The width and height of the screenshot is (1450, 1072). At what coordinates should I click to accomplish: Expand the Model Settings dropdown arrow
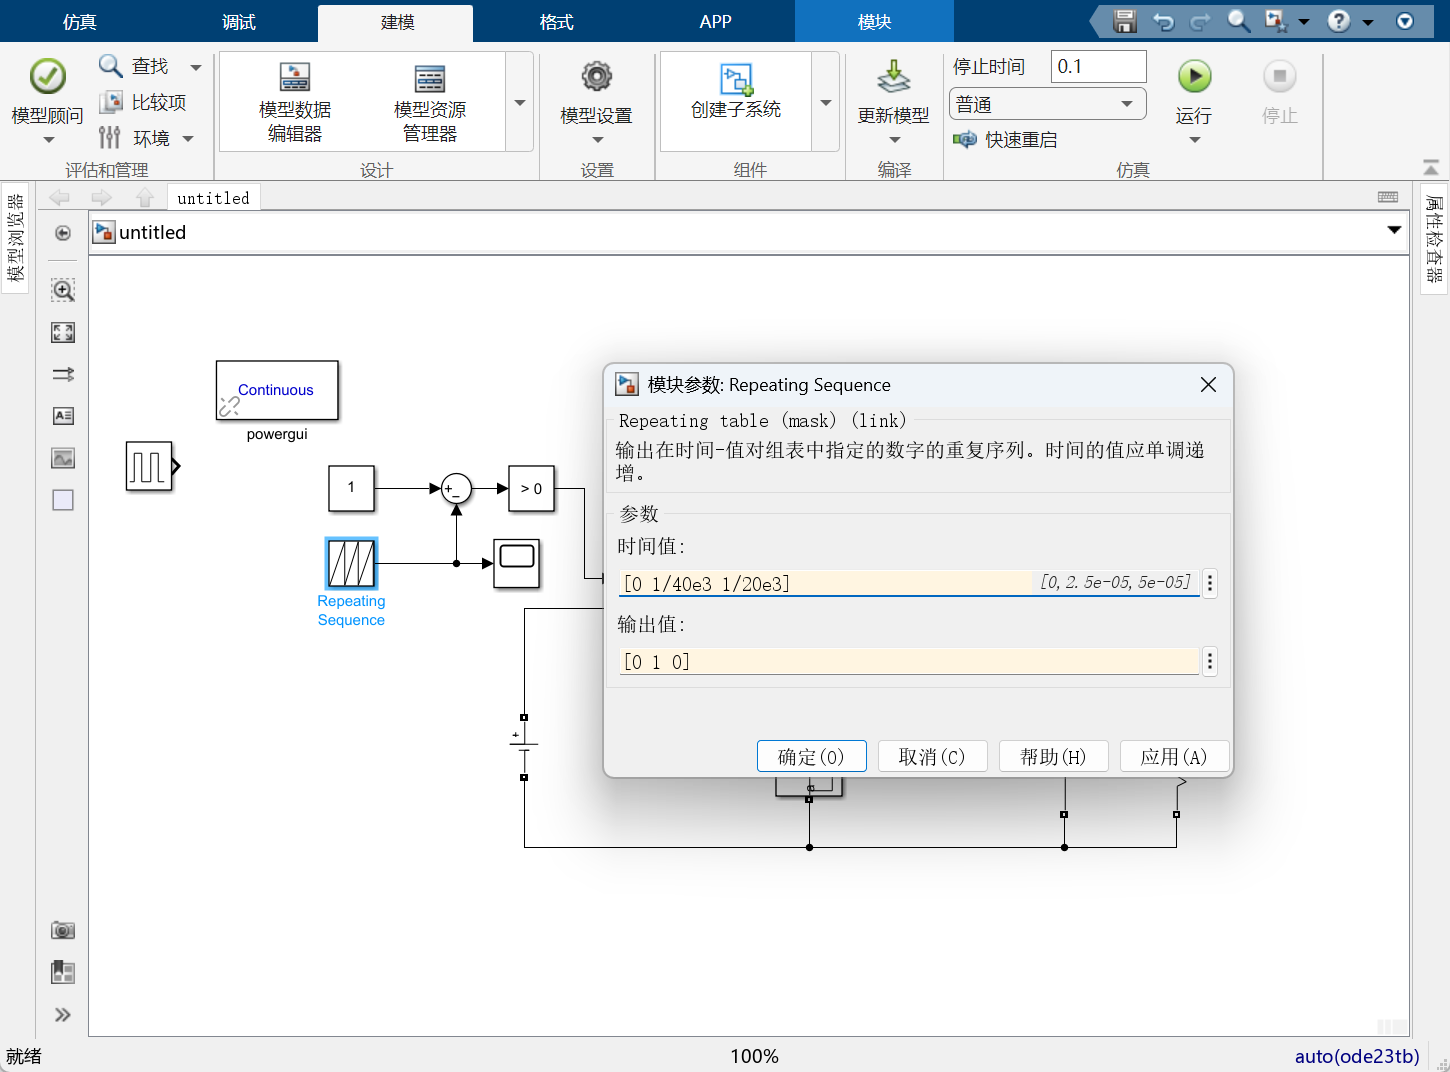pos(597,140)
